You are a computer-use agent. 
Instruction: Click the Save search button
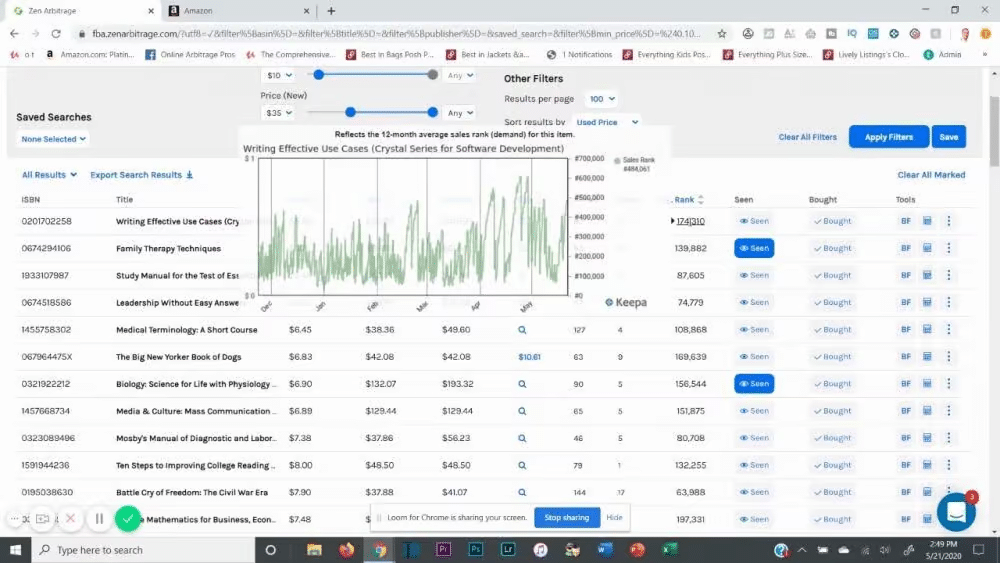pos(948,137)
